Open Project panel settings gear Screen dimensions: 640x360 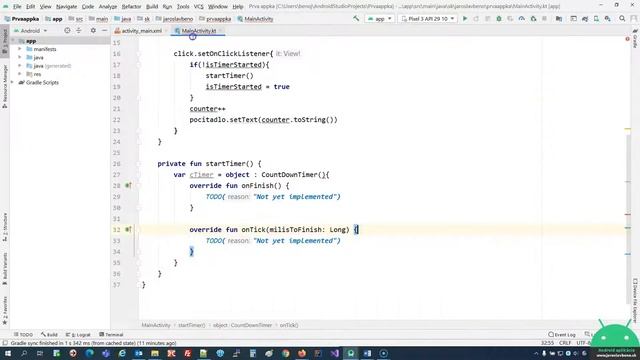point(93,31)
